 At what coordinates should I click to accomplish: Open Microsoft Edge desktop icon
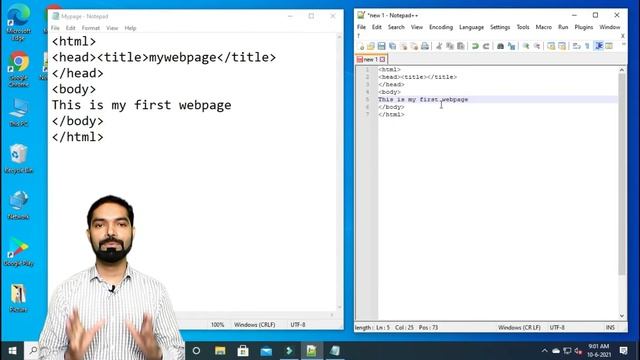pos(18,22)
